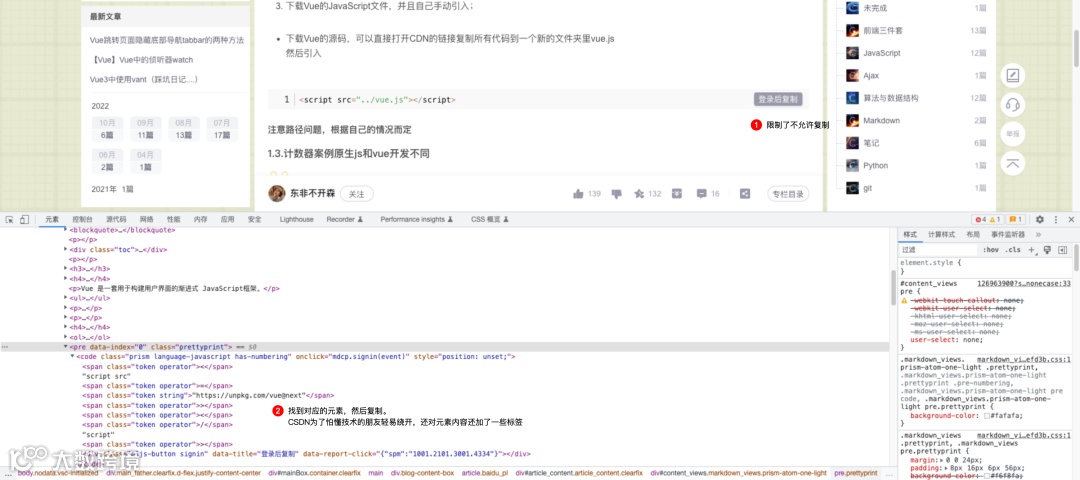Click the toggle rendering emulations brush icon
This screenshot has height=480, width=1080.
1047,249
